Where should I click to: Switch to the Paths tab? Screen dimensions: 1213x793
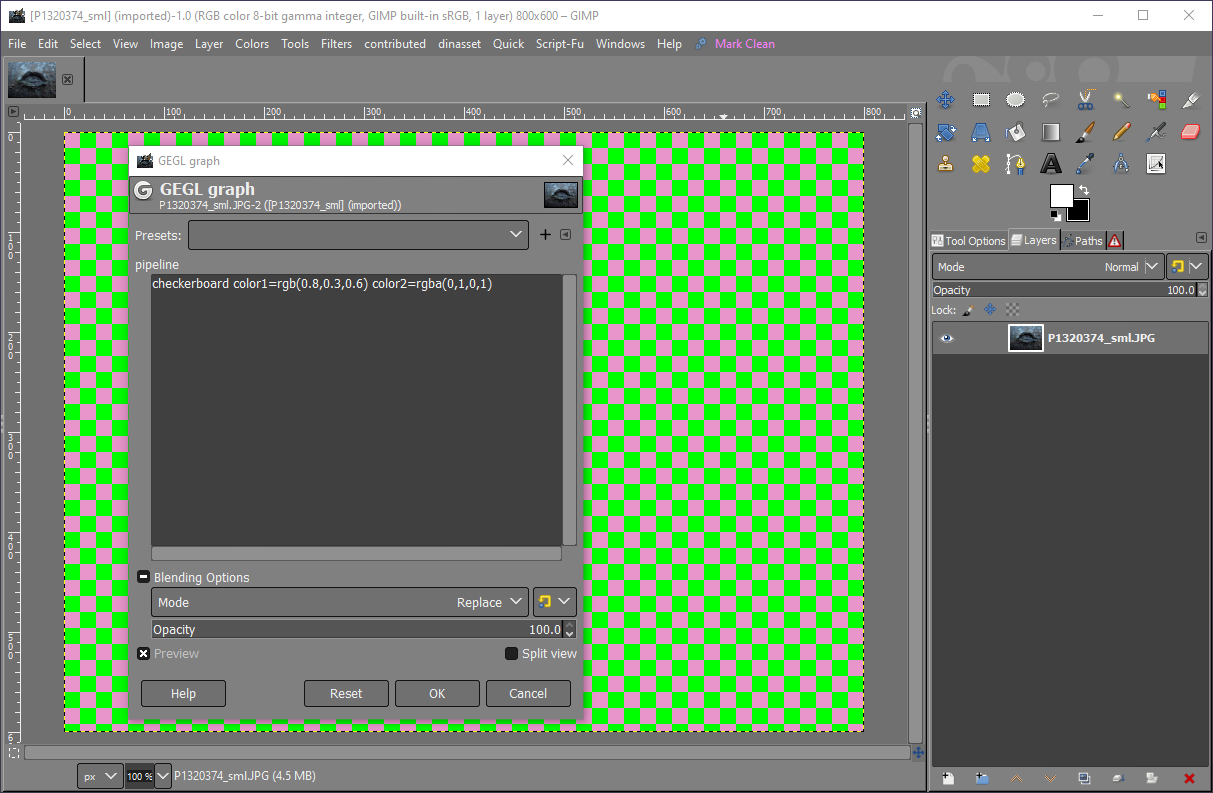pos(1082,240)
